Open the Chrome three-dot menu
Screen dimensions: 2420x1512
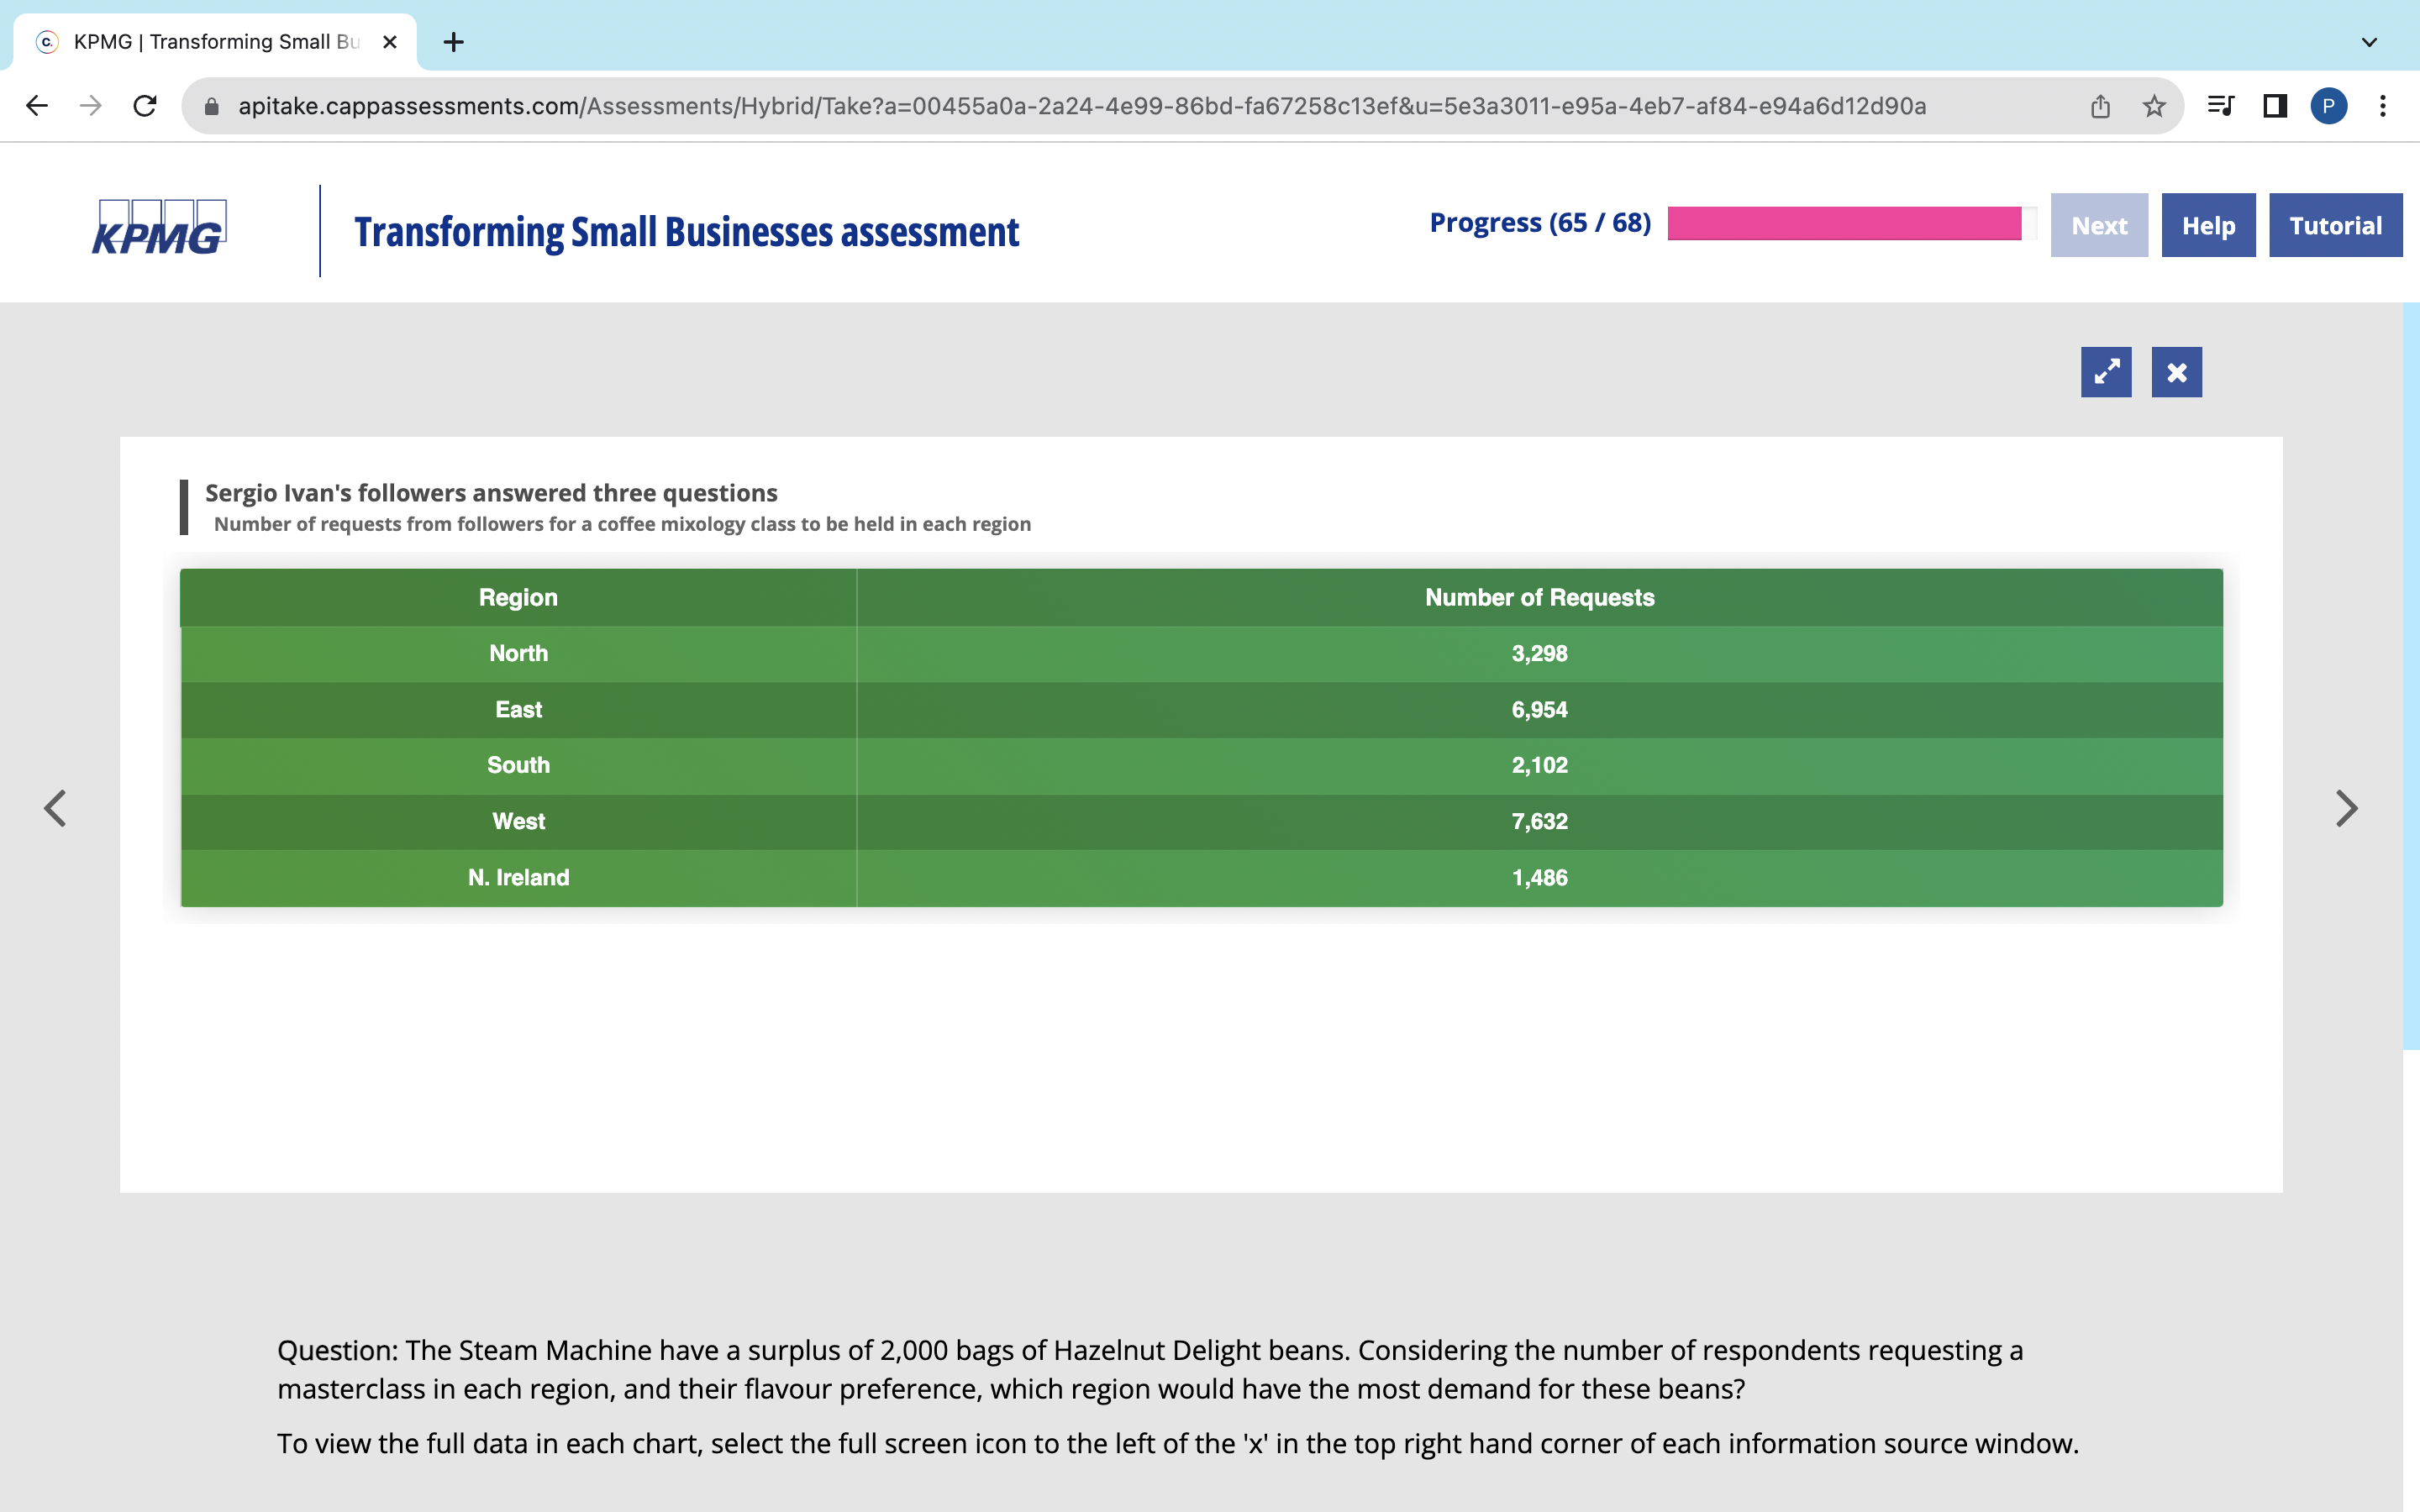pos(2383,106)
